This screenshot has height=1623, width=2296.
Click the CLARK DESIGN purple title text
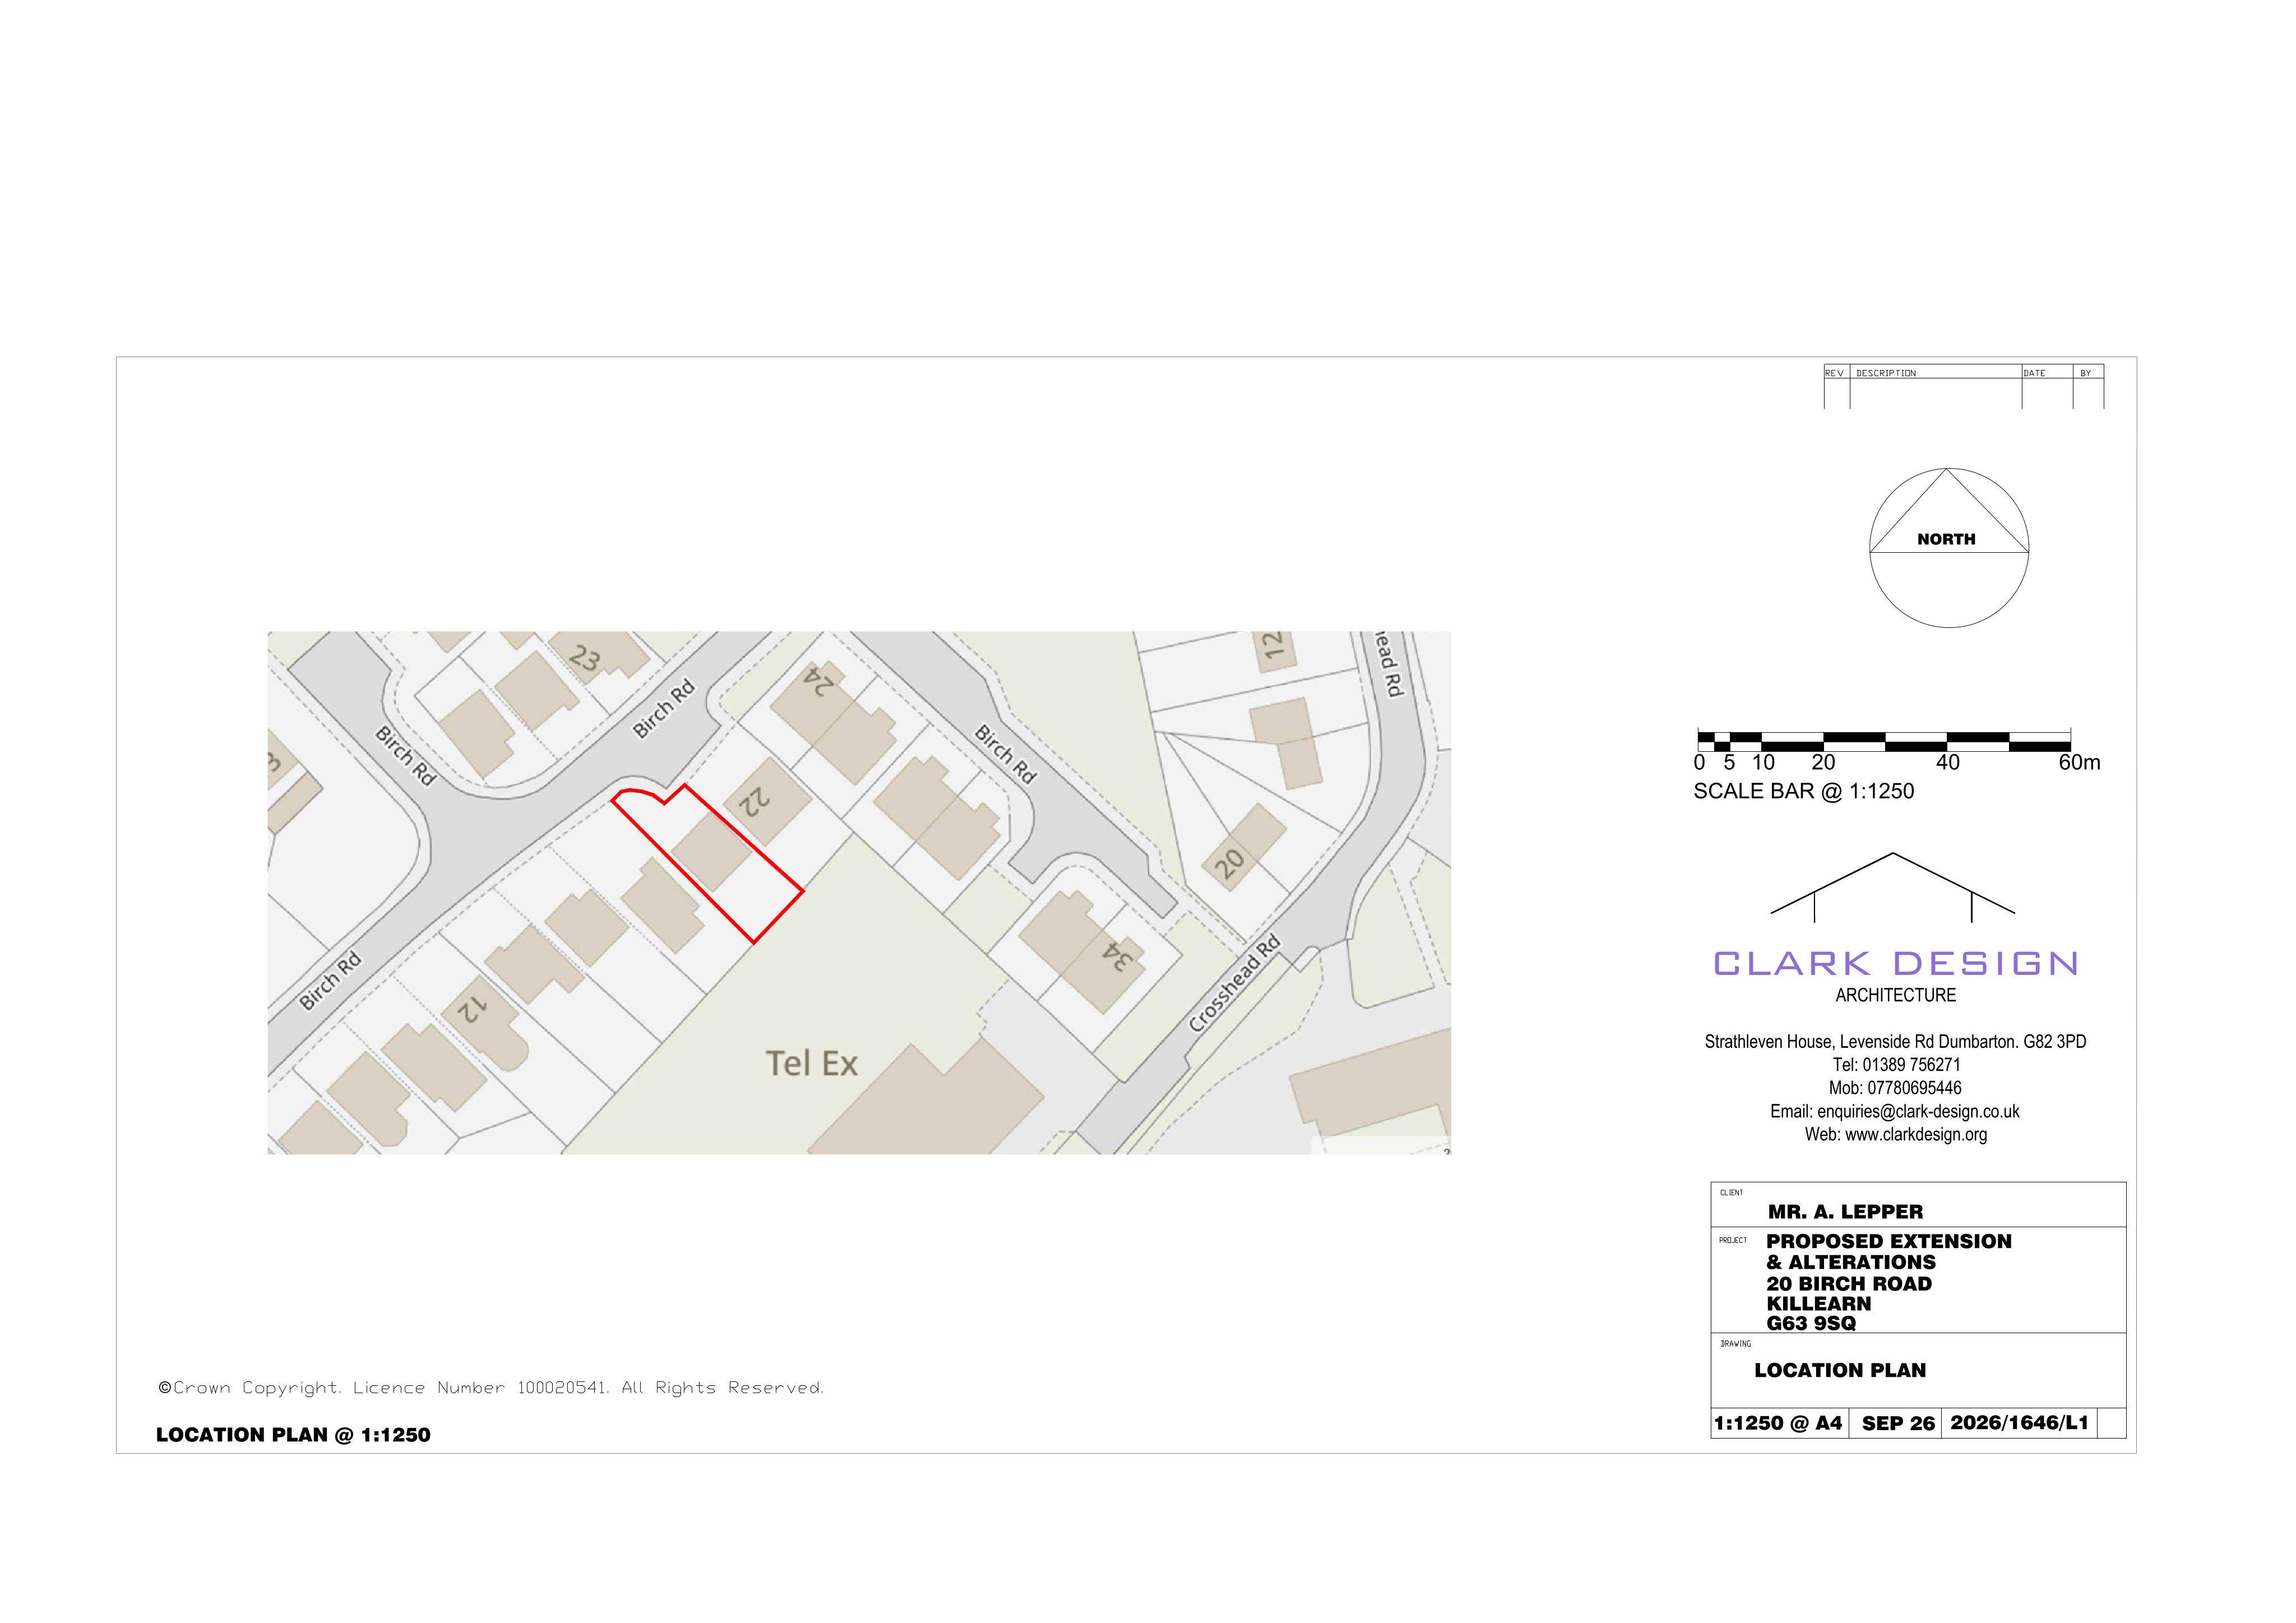click(x=1895, y=963)
